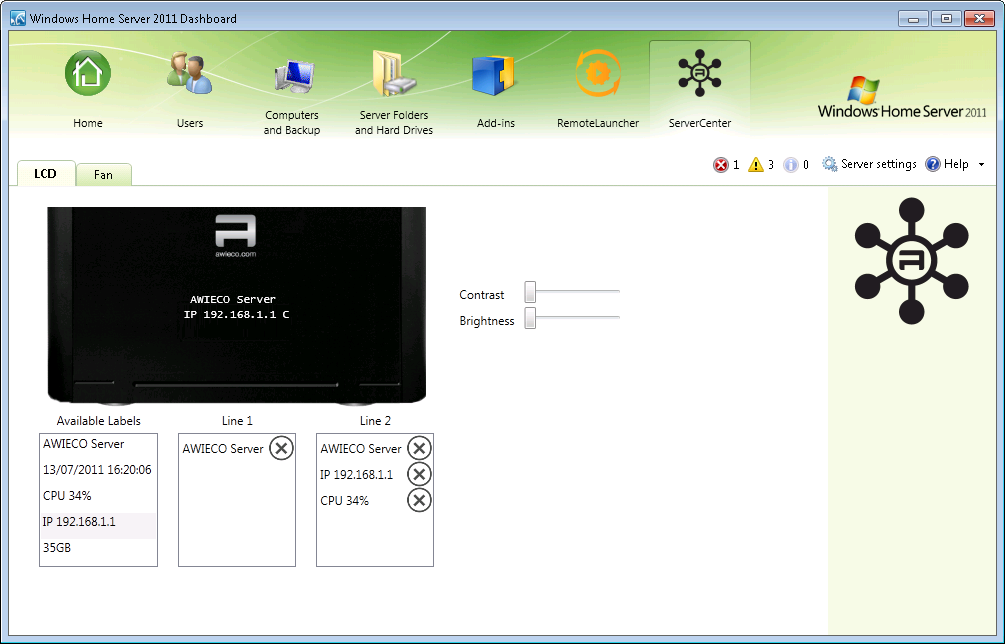Maximize the Dashboard window
This screenshot has height=644, width=1005.
[946, 19]
